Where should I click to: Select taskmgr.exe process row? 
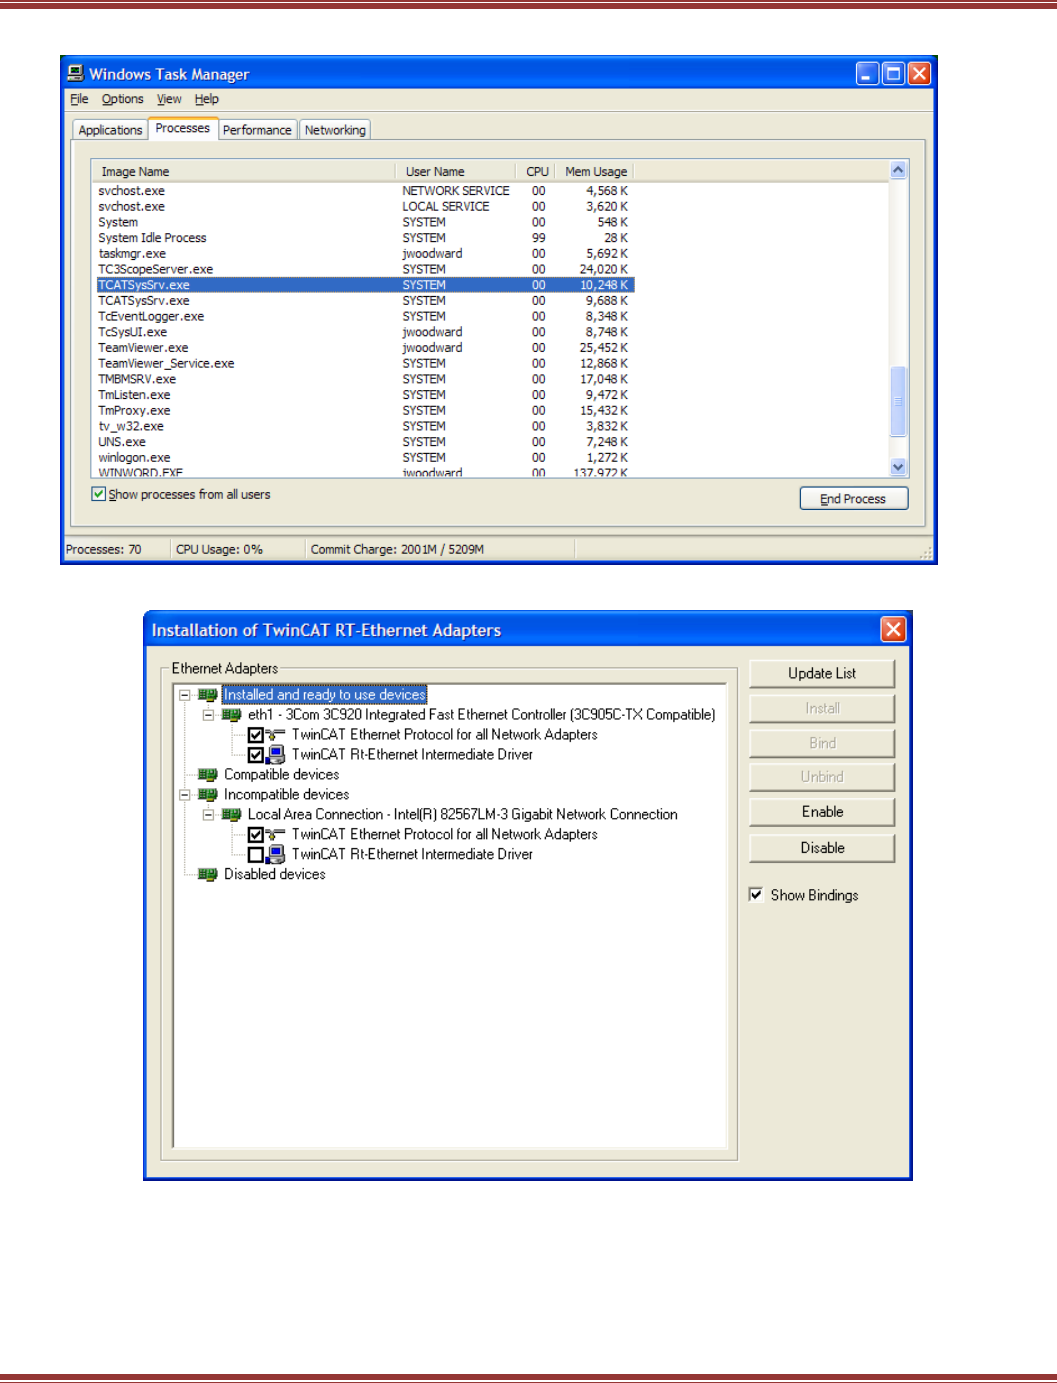coord(365,254)
